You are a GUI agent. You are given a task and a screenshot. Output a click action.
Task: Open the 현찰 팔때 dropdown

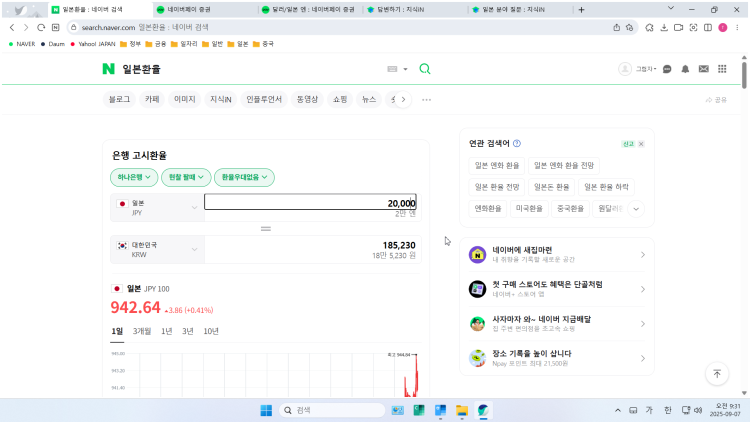186,177
